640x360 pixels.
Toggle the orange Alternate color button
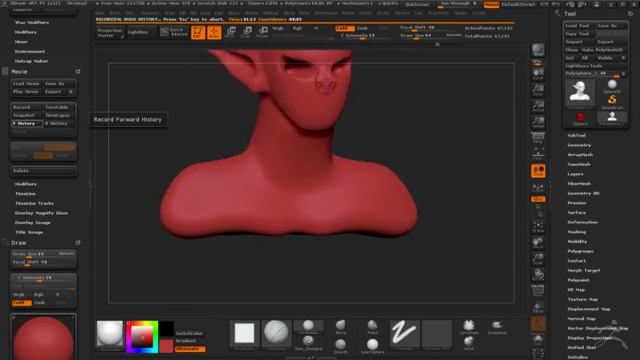190,349
